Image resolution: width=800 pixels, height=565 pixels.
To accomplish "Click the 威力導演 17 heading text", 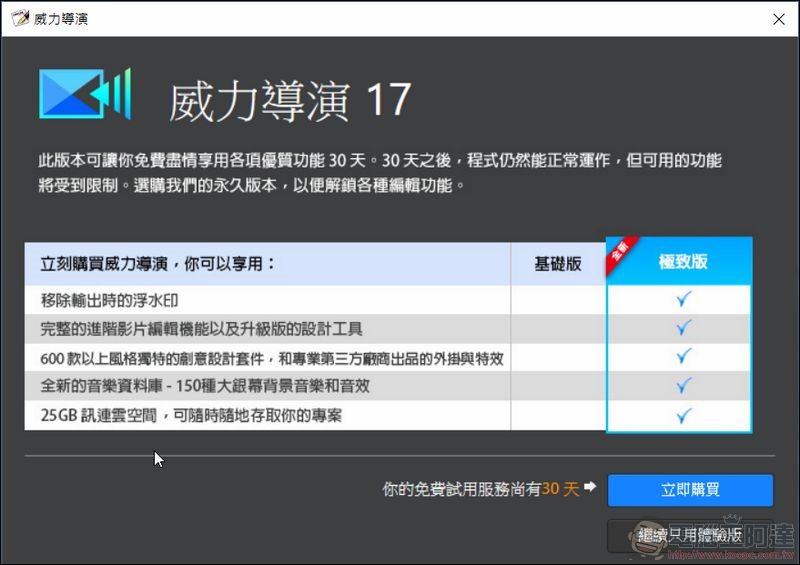I will (x=290, y=100).
